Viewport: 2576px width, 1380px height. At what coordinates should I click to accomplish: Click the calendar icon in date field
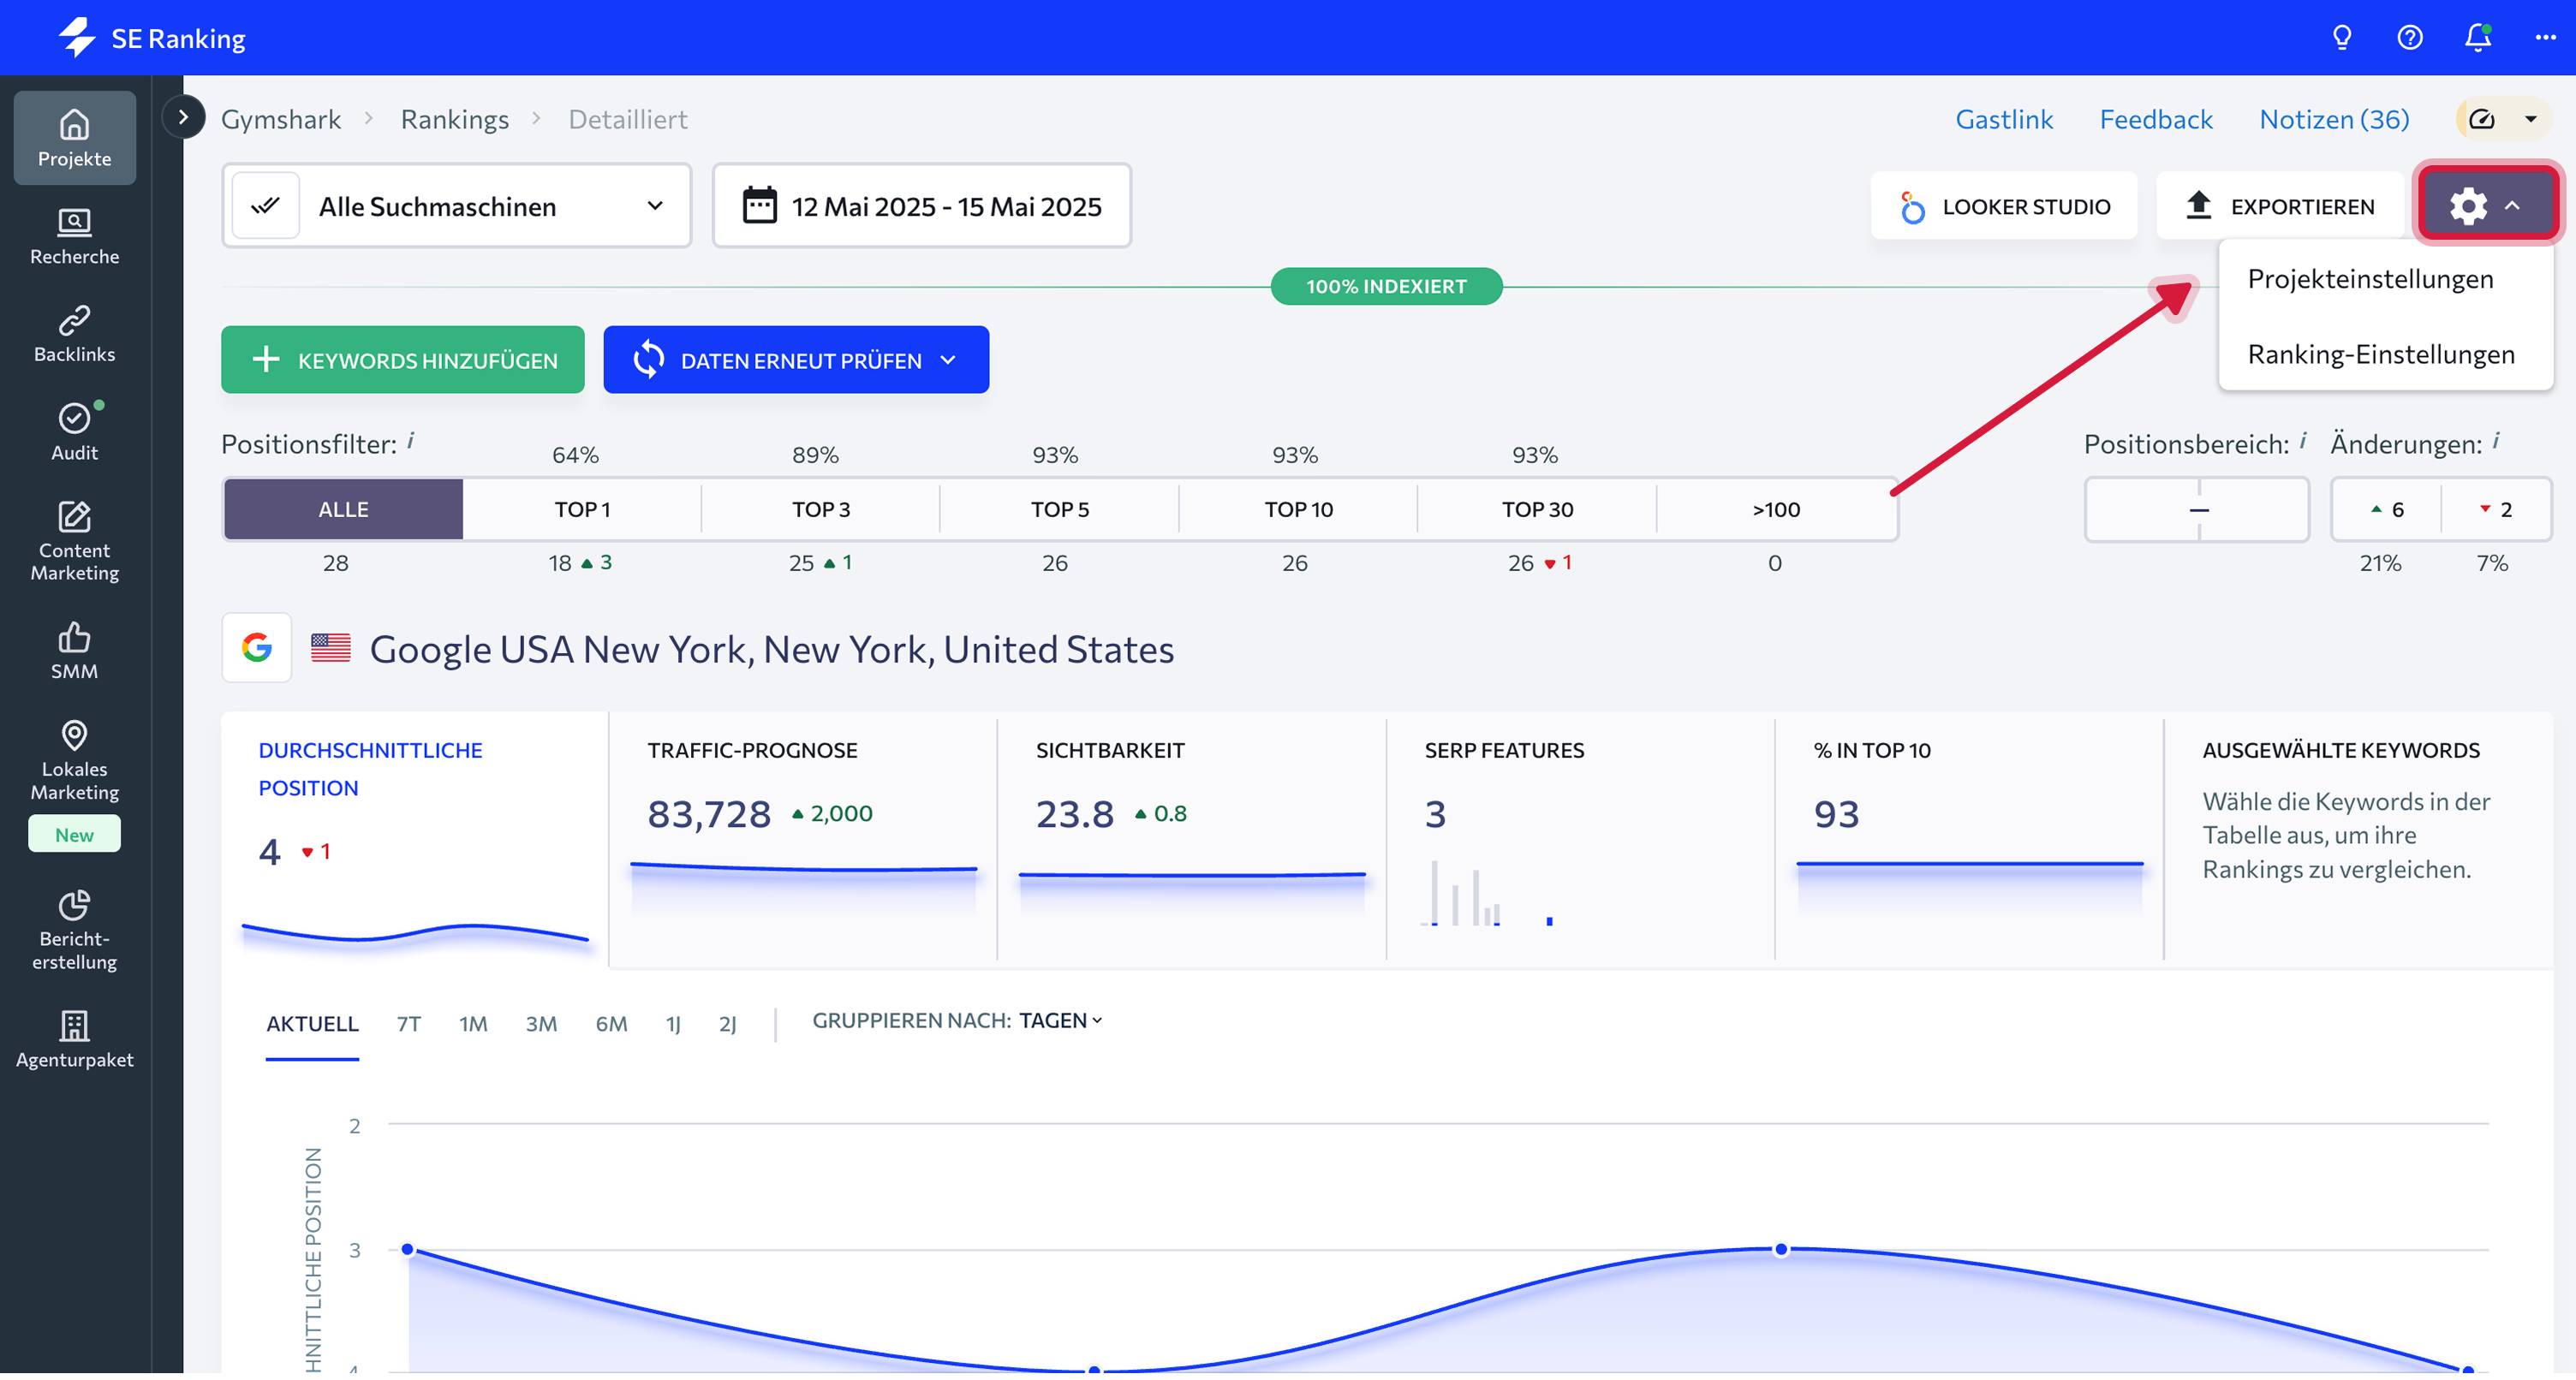(759, 206)
